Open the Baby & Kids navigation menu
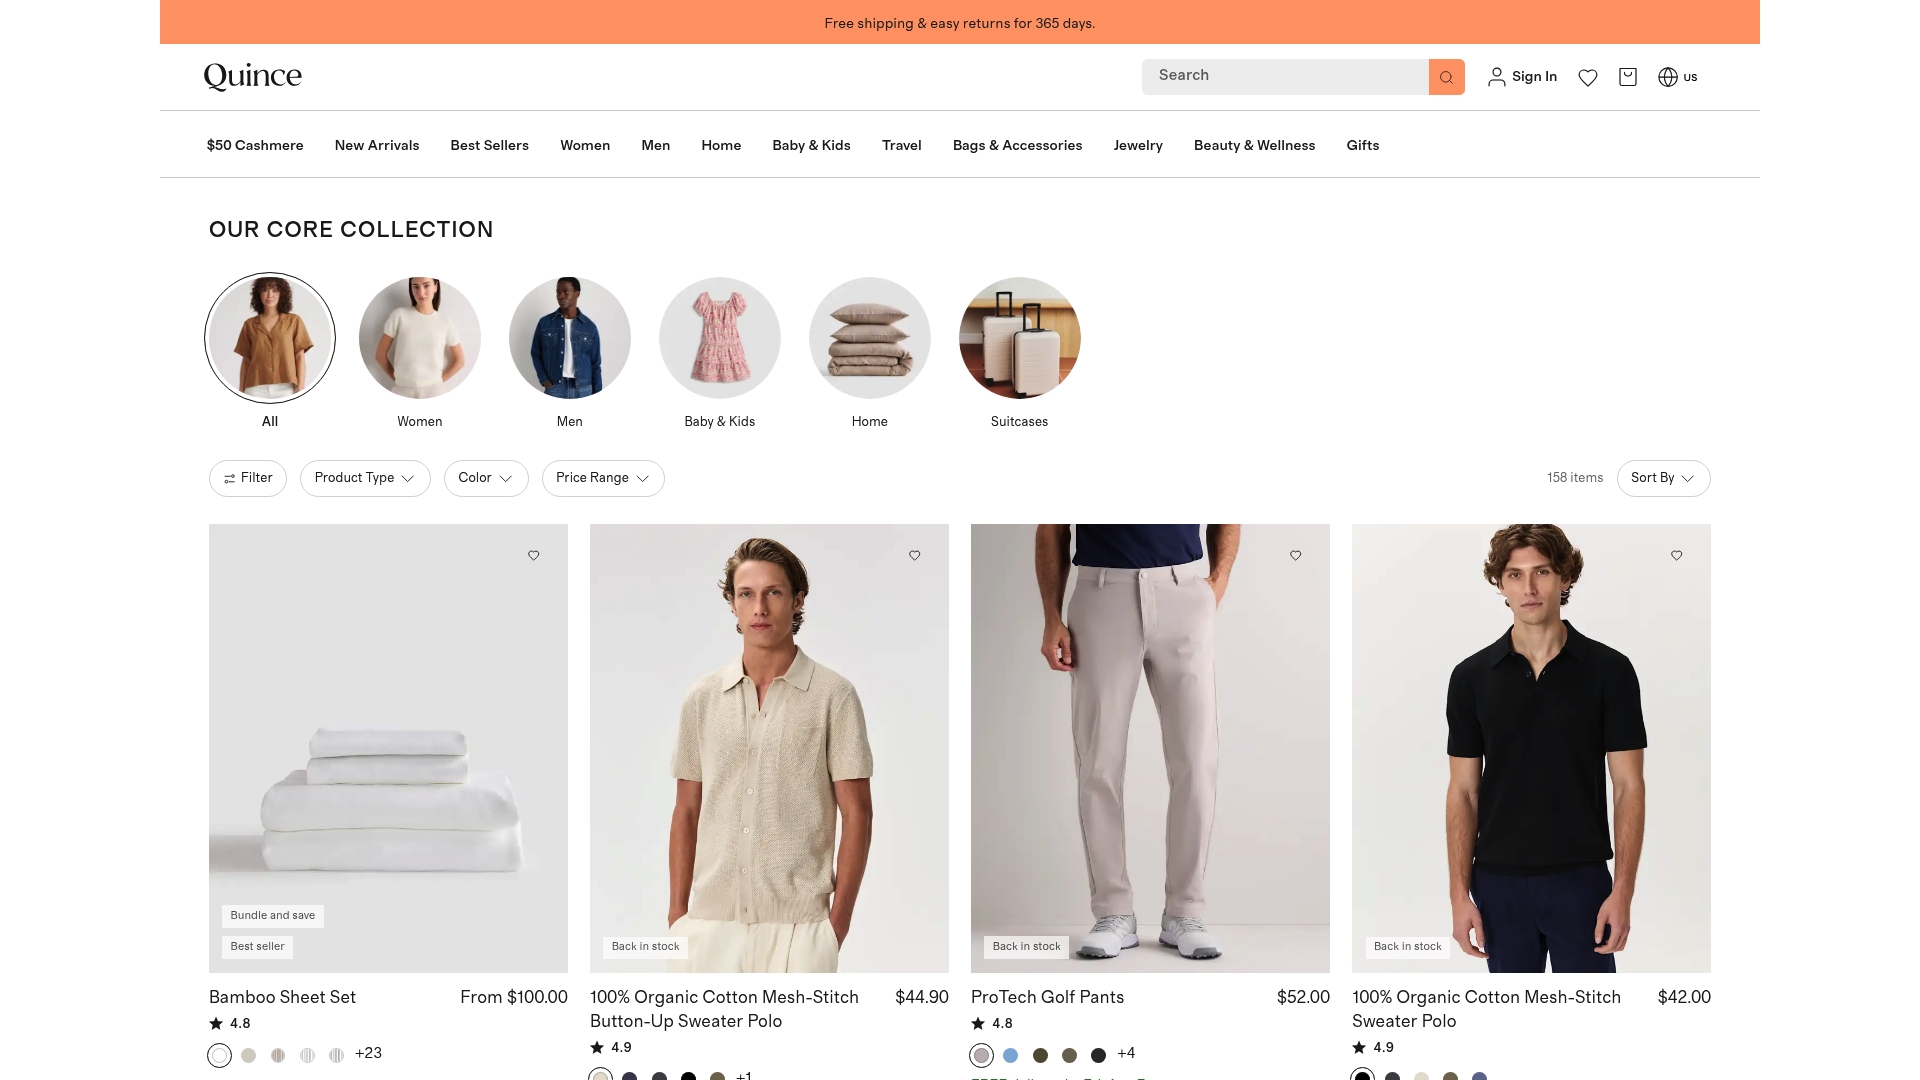This screenshot has width=1920, height=1080. 811,145
